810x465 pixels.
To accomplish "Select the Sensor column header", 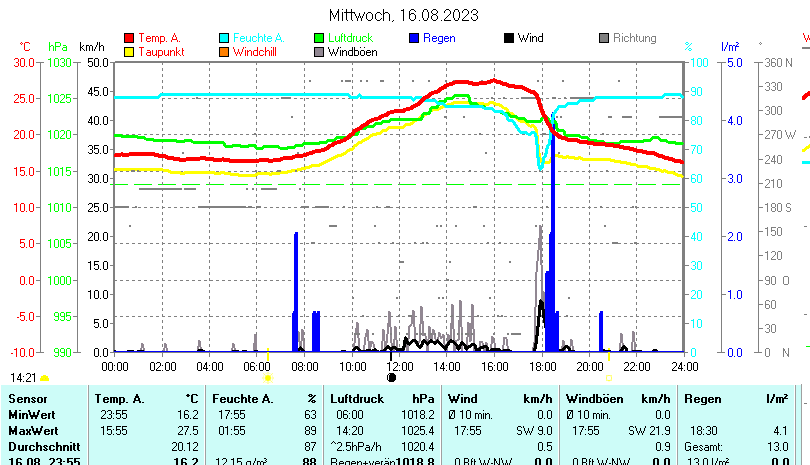I will tap(27, 398).
